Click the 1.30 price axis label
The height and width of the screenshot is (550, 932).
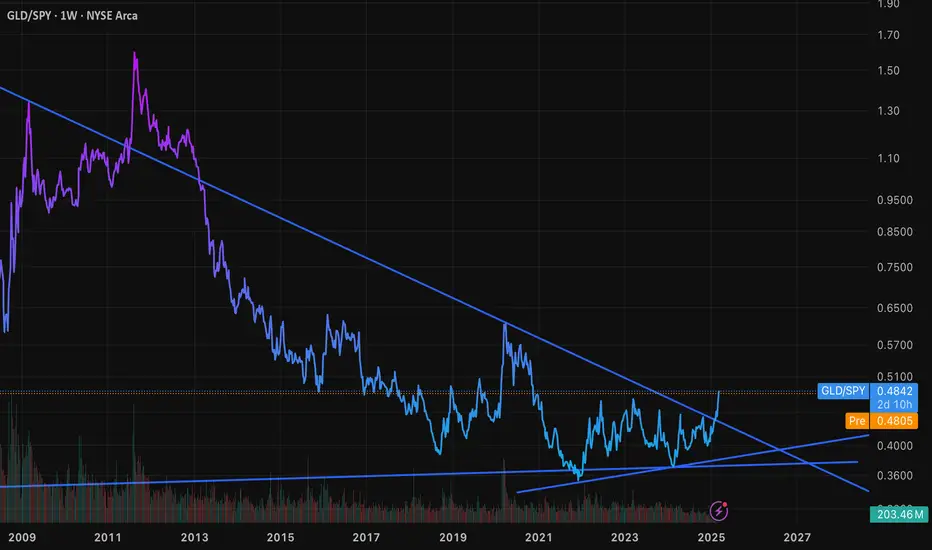point(888,111)
